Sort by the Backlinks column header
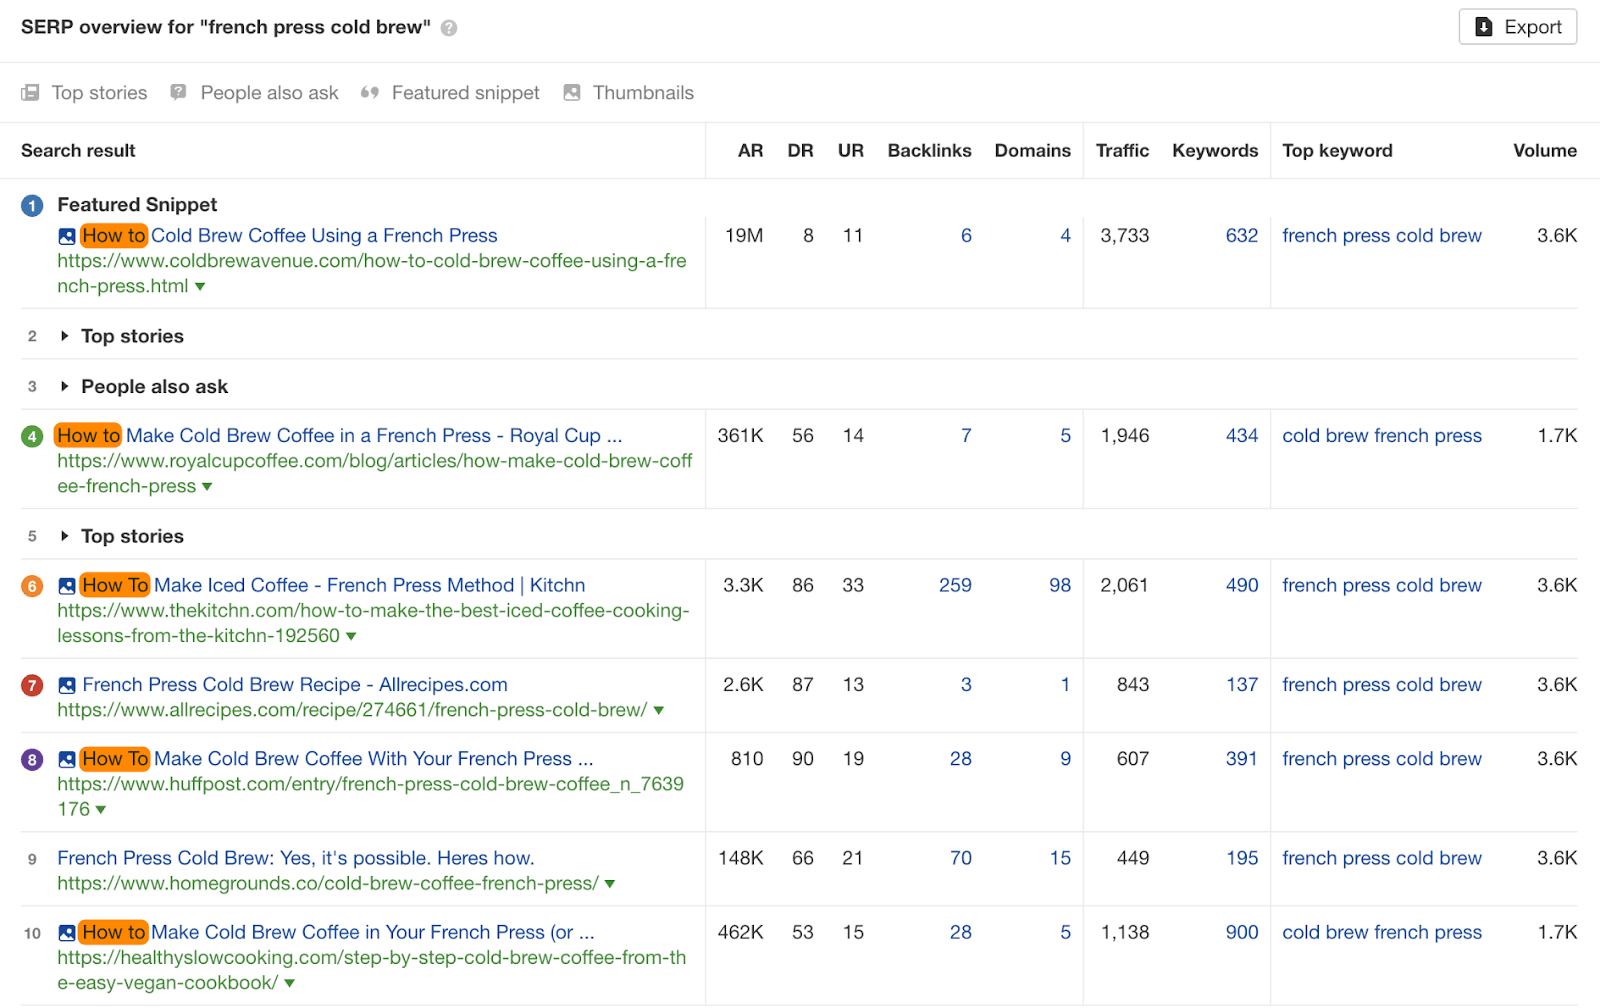 pos(929,151)
